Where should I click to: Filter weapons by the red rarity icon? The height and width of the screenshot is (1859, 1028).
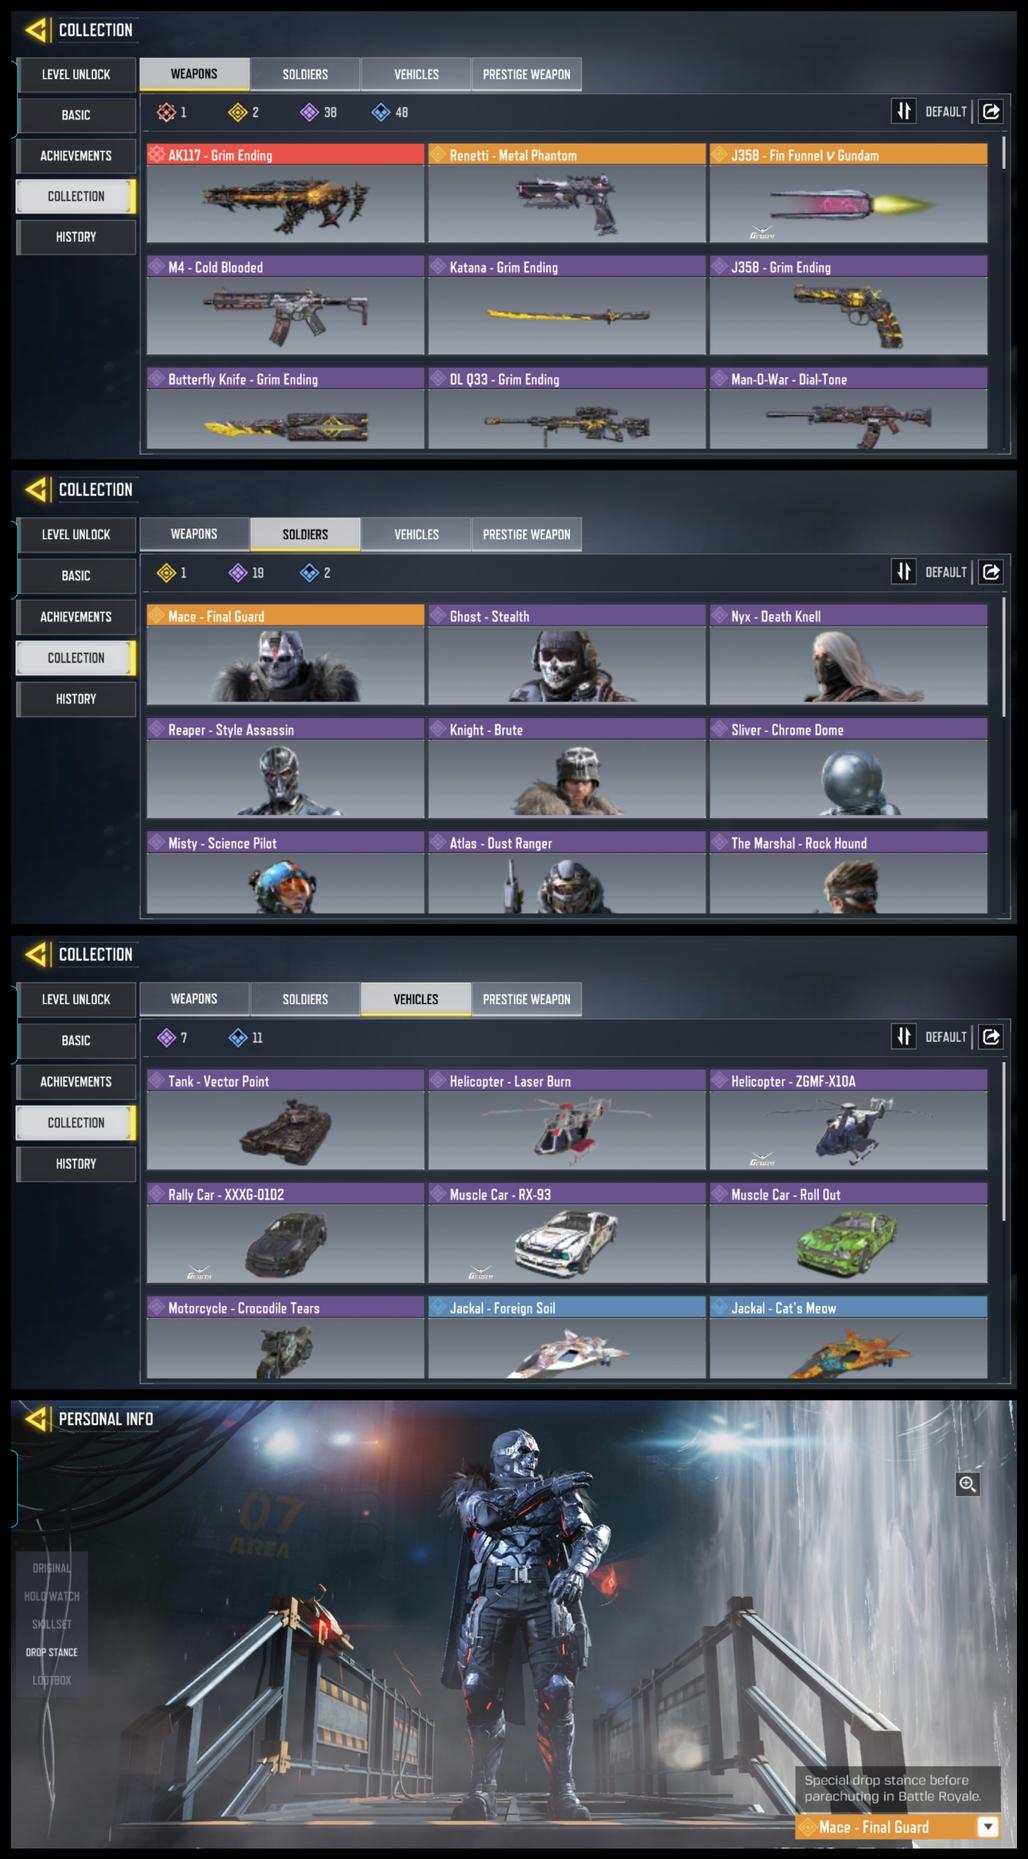pyautogui.click(x=166, y=112)
